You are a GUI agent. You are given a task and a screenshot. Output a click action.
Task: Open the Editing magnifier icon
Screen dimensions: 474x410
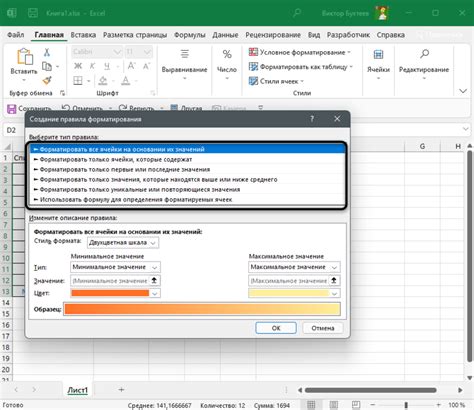coord(424,53)
